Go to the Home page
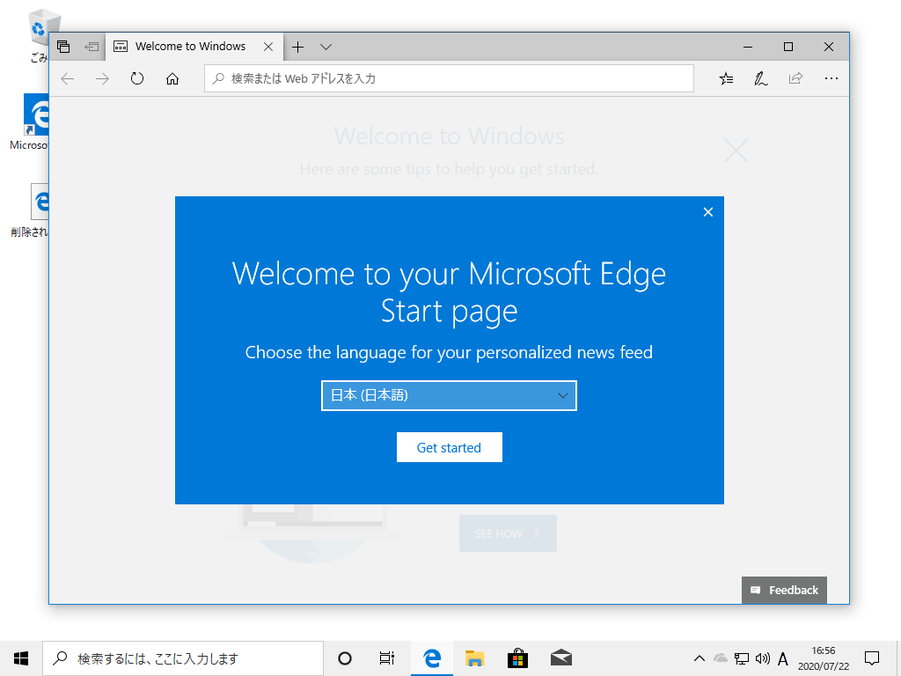901x676 pixels. tap(172, 79)
